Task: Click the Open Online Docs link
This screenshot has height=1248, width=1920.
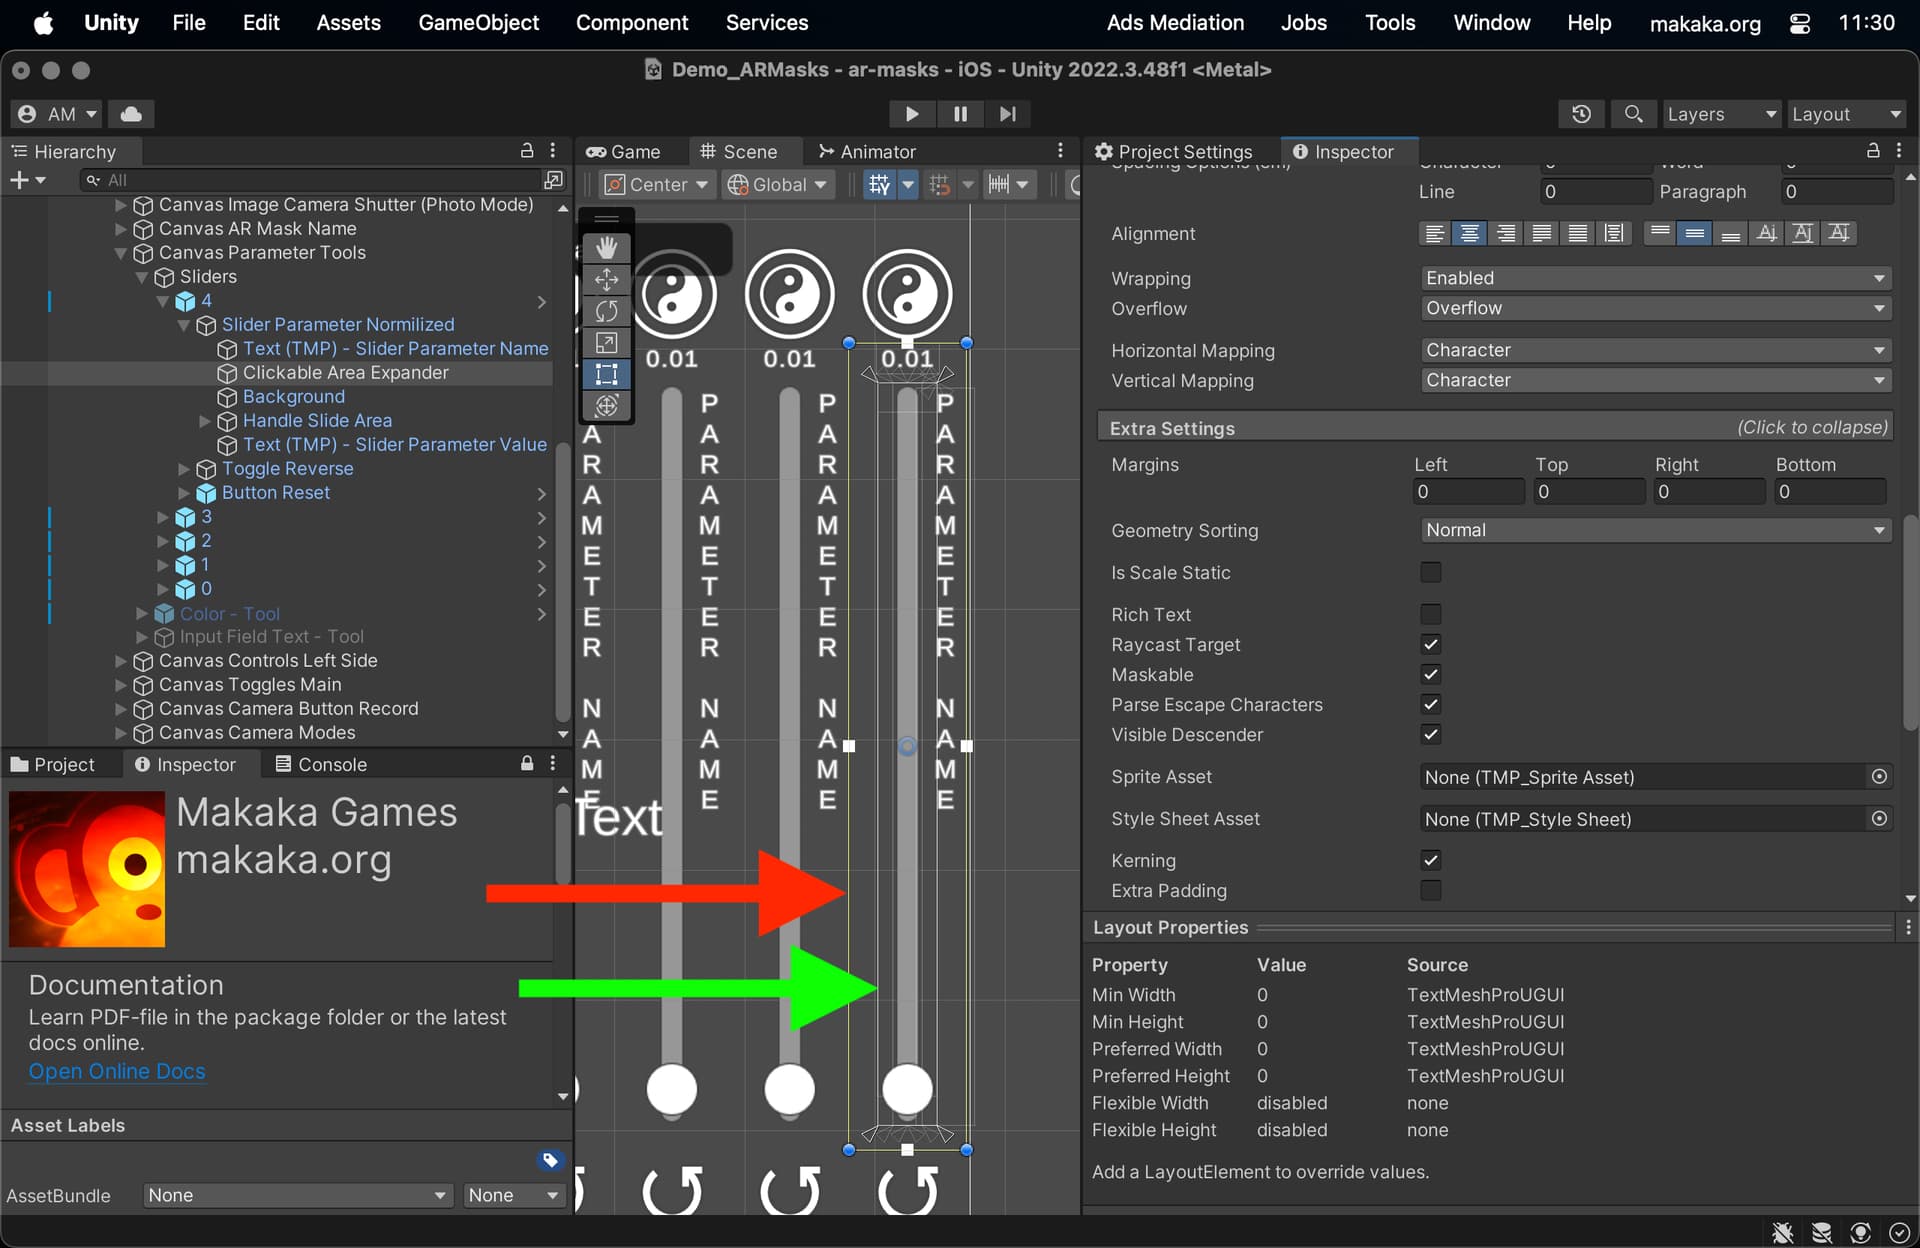Action: (x=116, y=1071)
